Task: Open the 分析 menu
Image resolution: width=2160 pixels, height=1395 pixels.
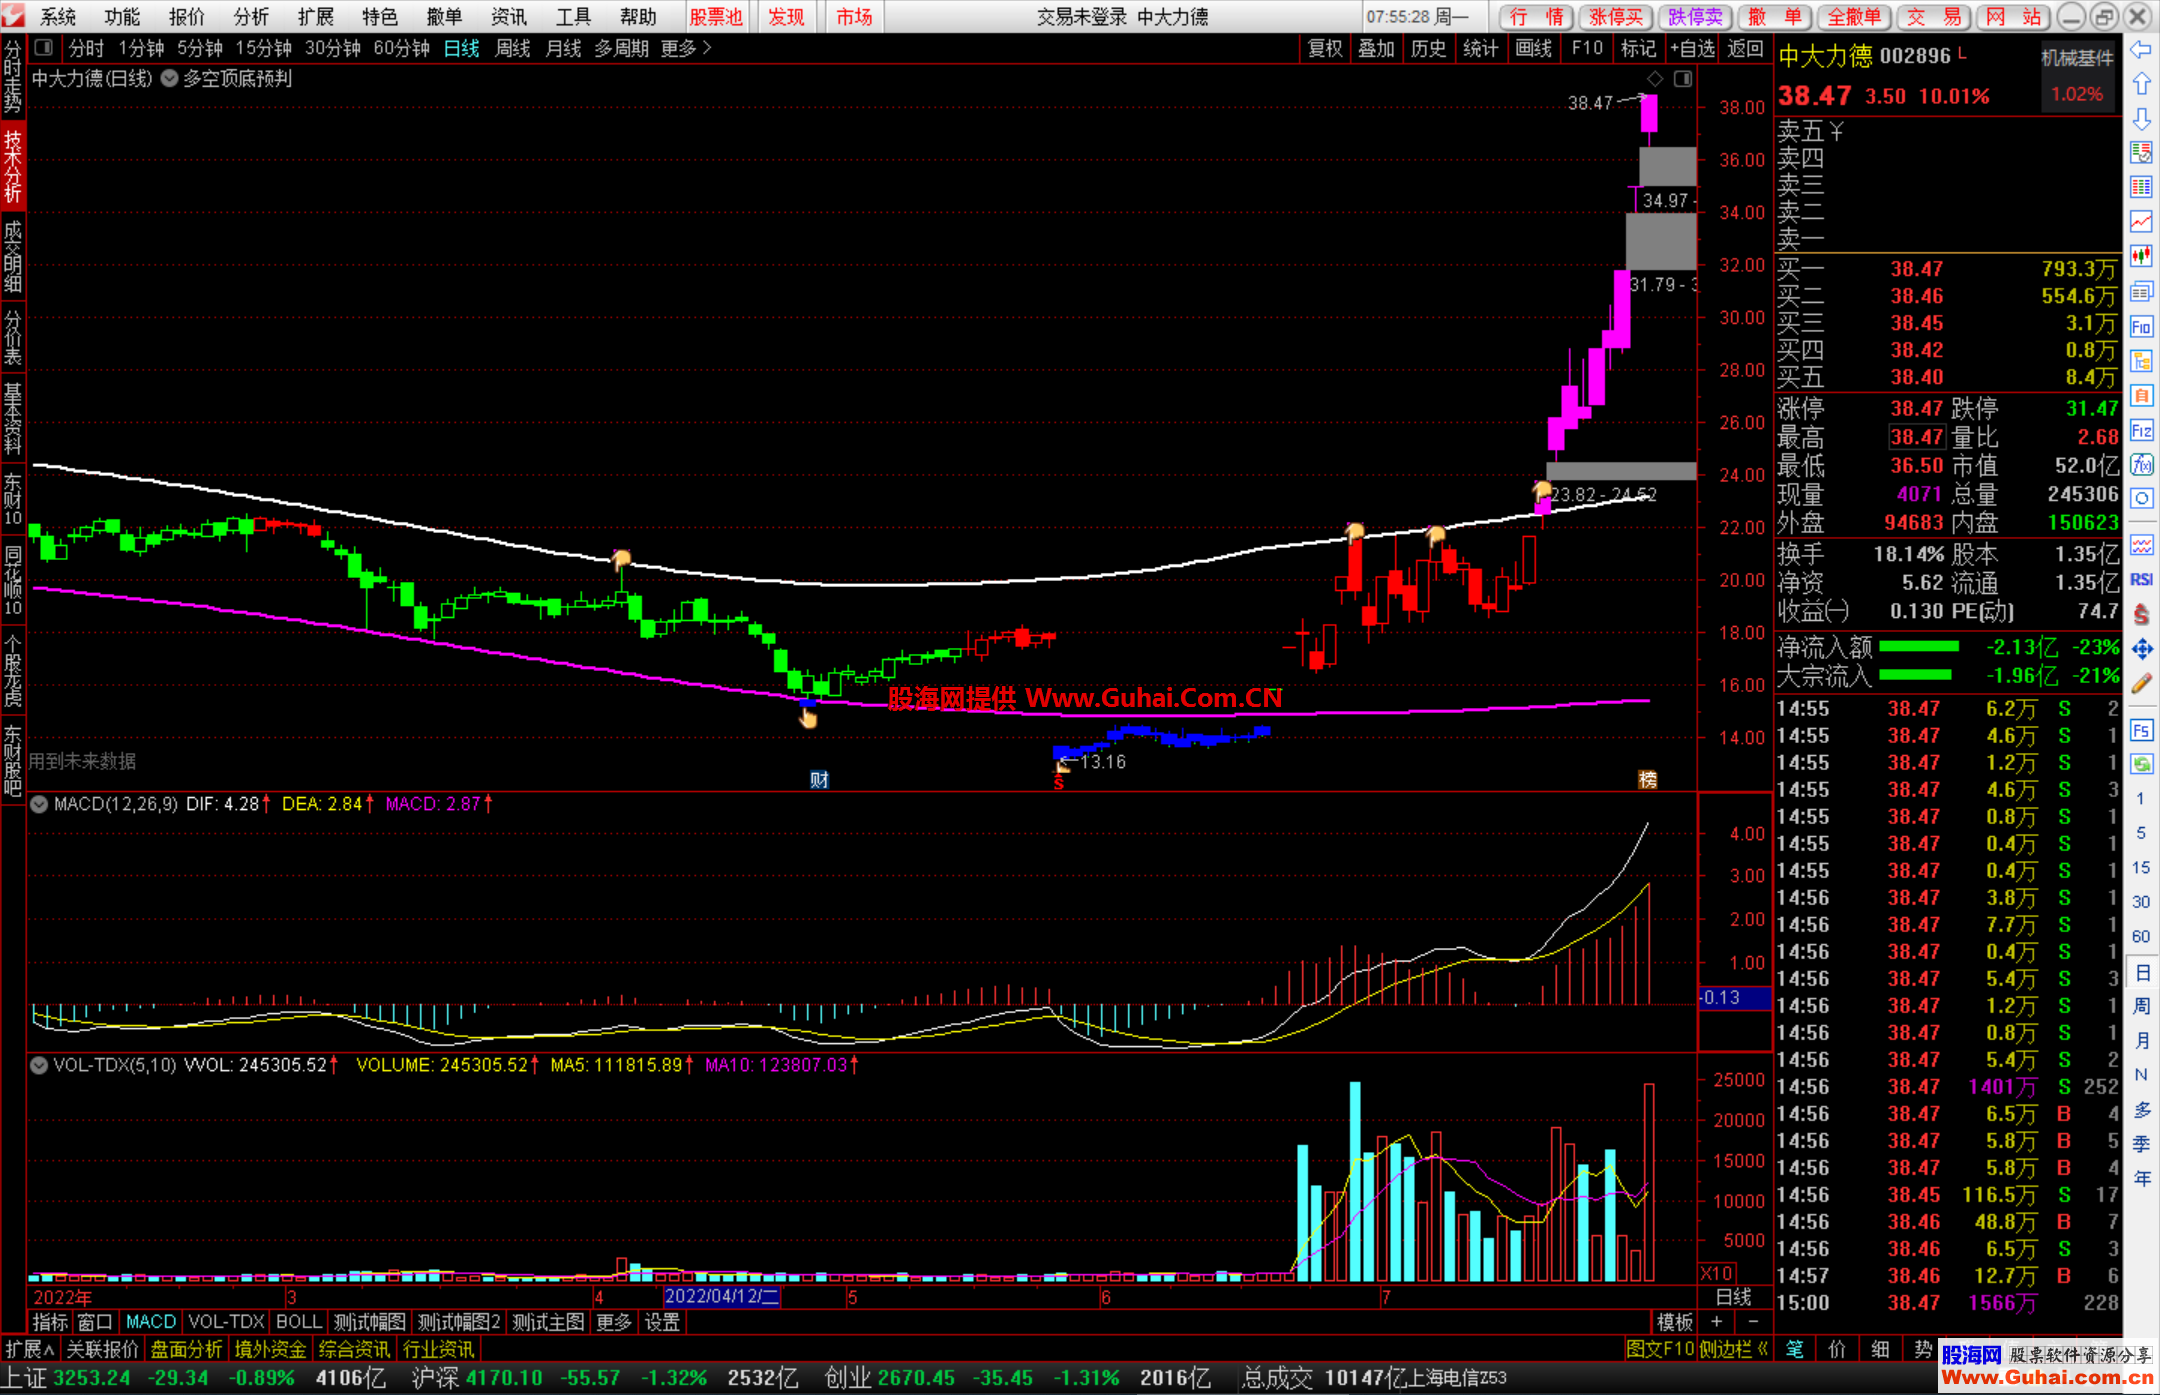Action: tap(251, 17)
